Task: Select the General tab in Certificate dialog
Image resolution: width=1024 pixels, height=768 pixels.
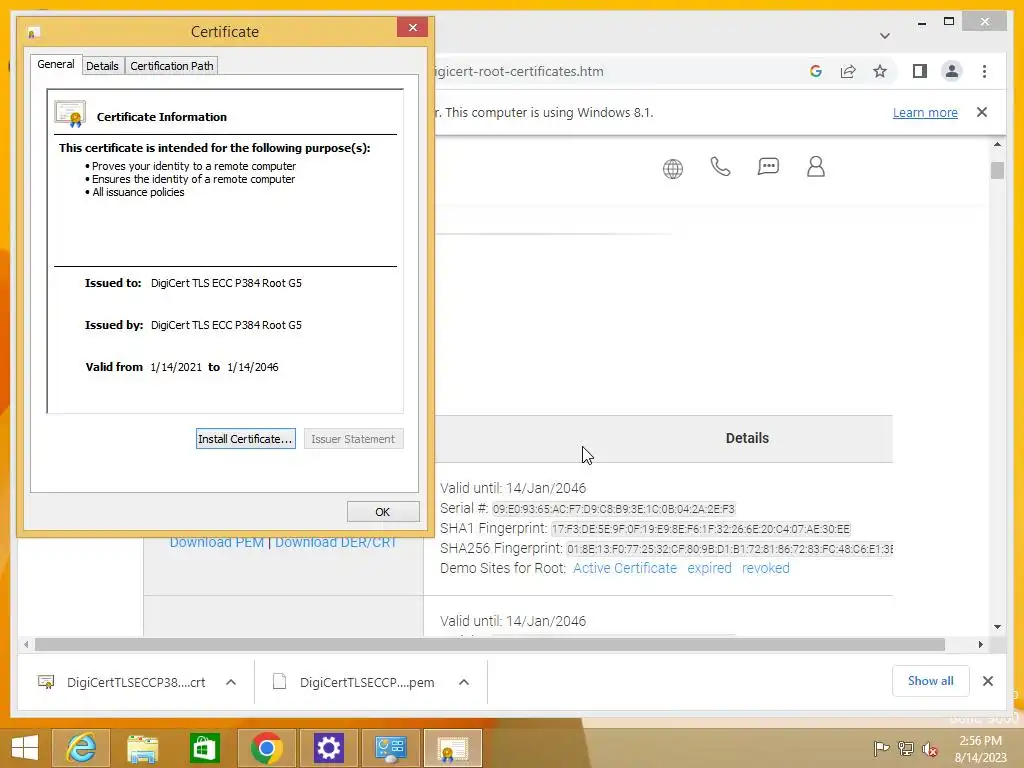Action: click(x=56, y=65)
